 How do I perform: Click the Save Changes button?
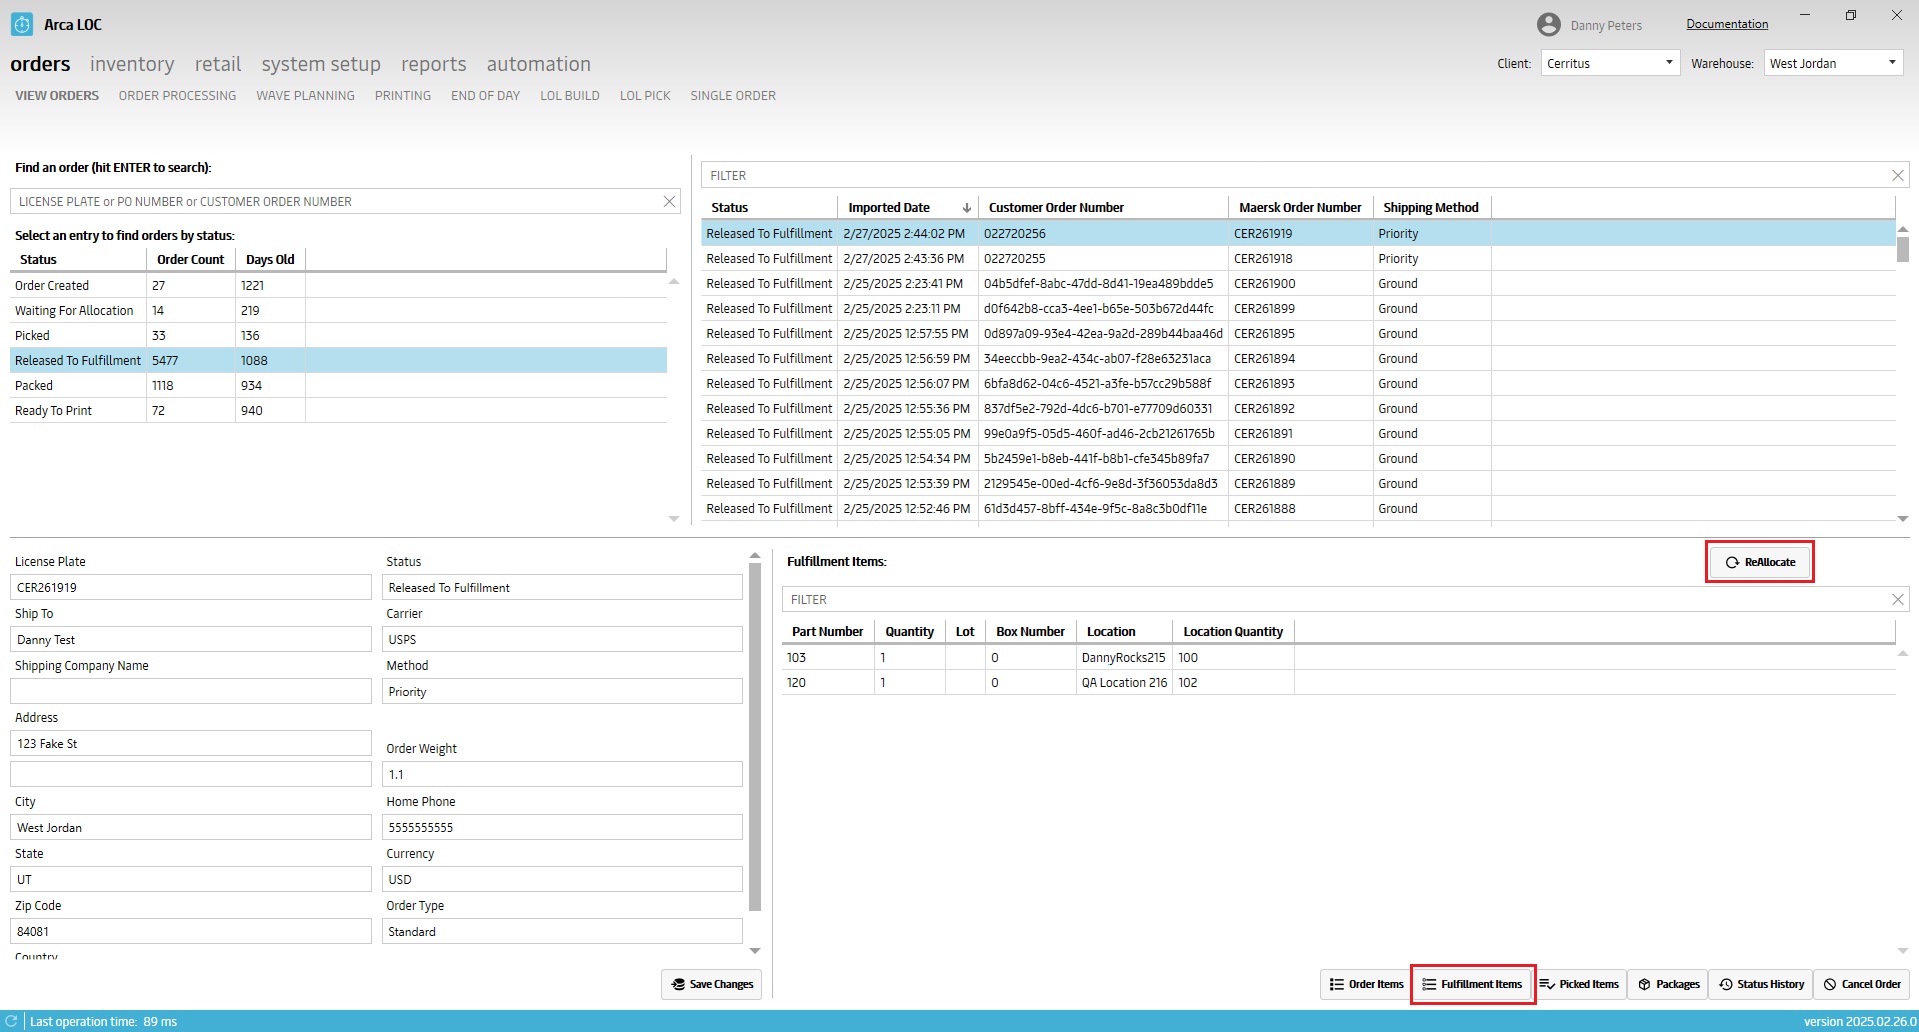[x=711, y=984]
